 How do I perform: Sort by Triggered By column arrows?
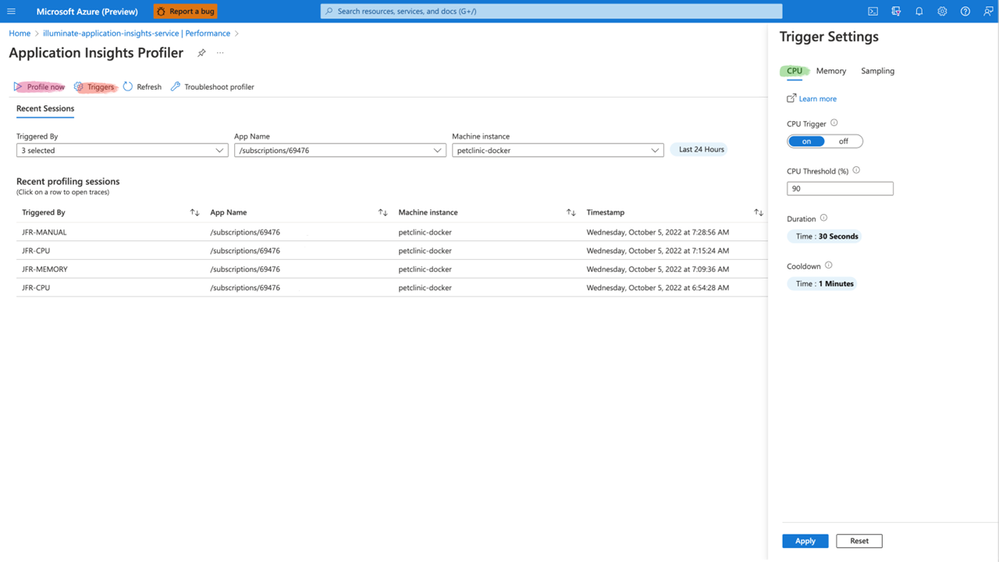point(194,212)
